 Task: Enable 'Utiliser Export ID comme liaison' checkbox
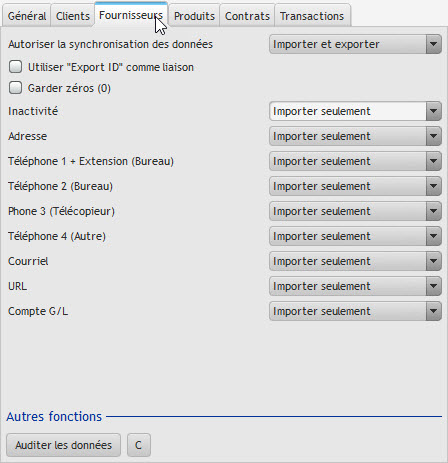click(x=16, y=67)
